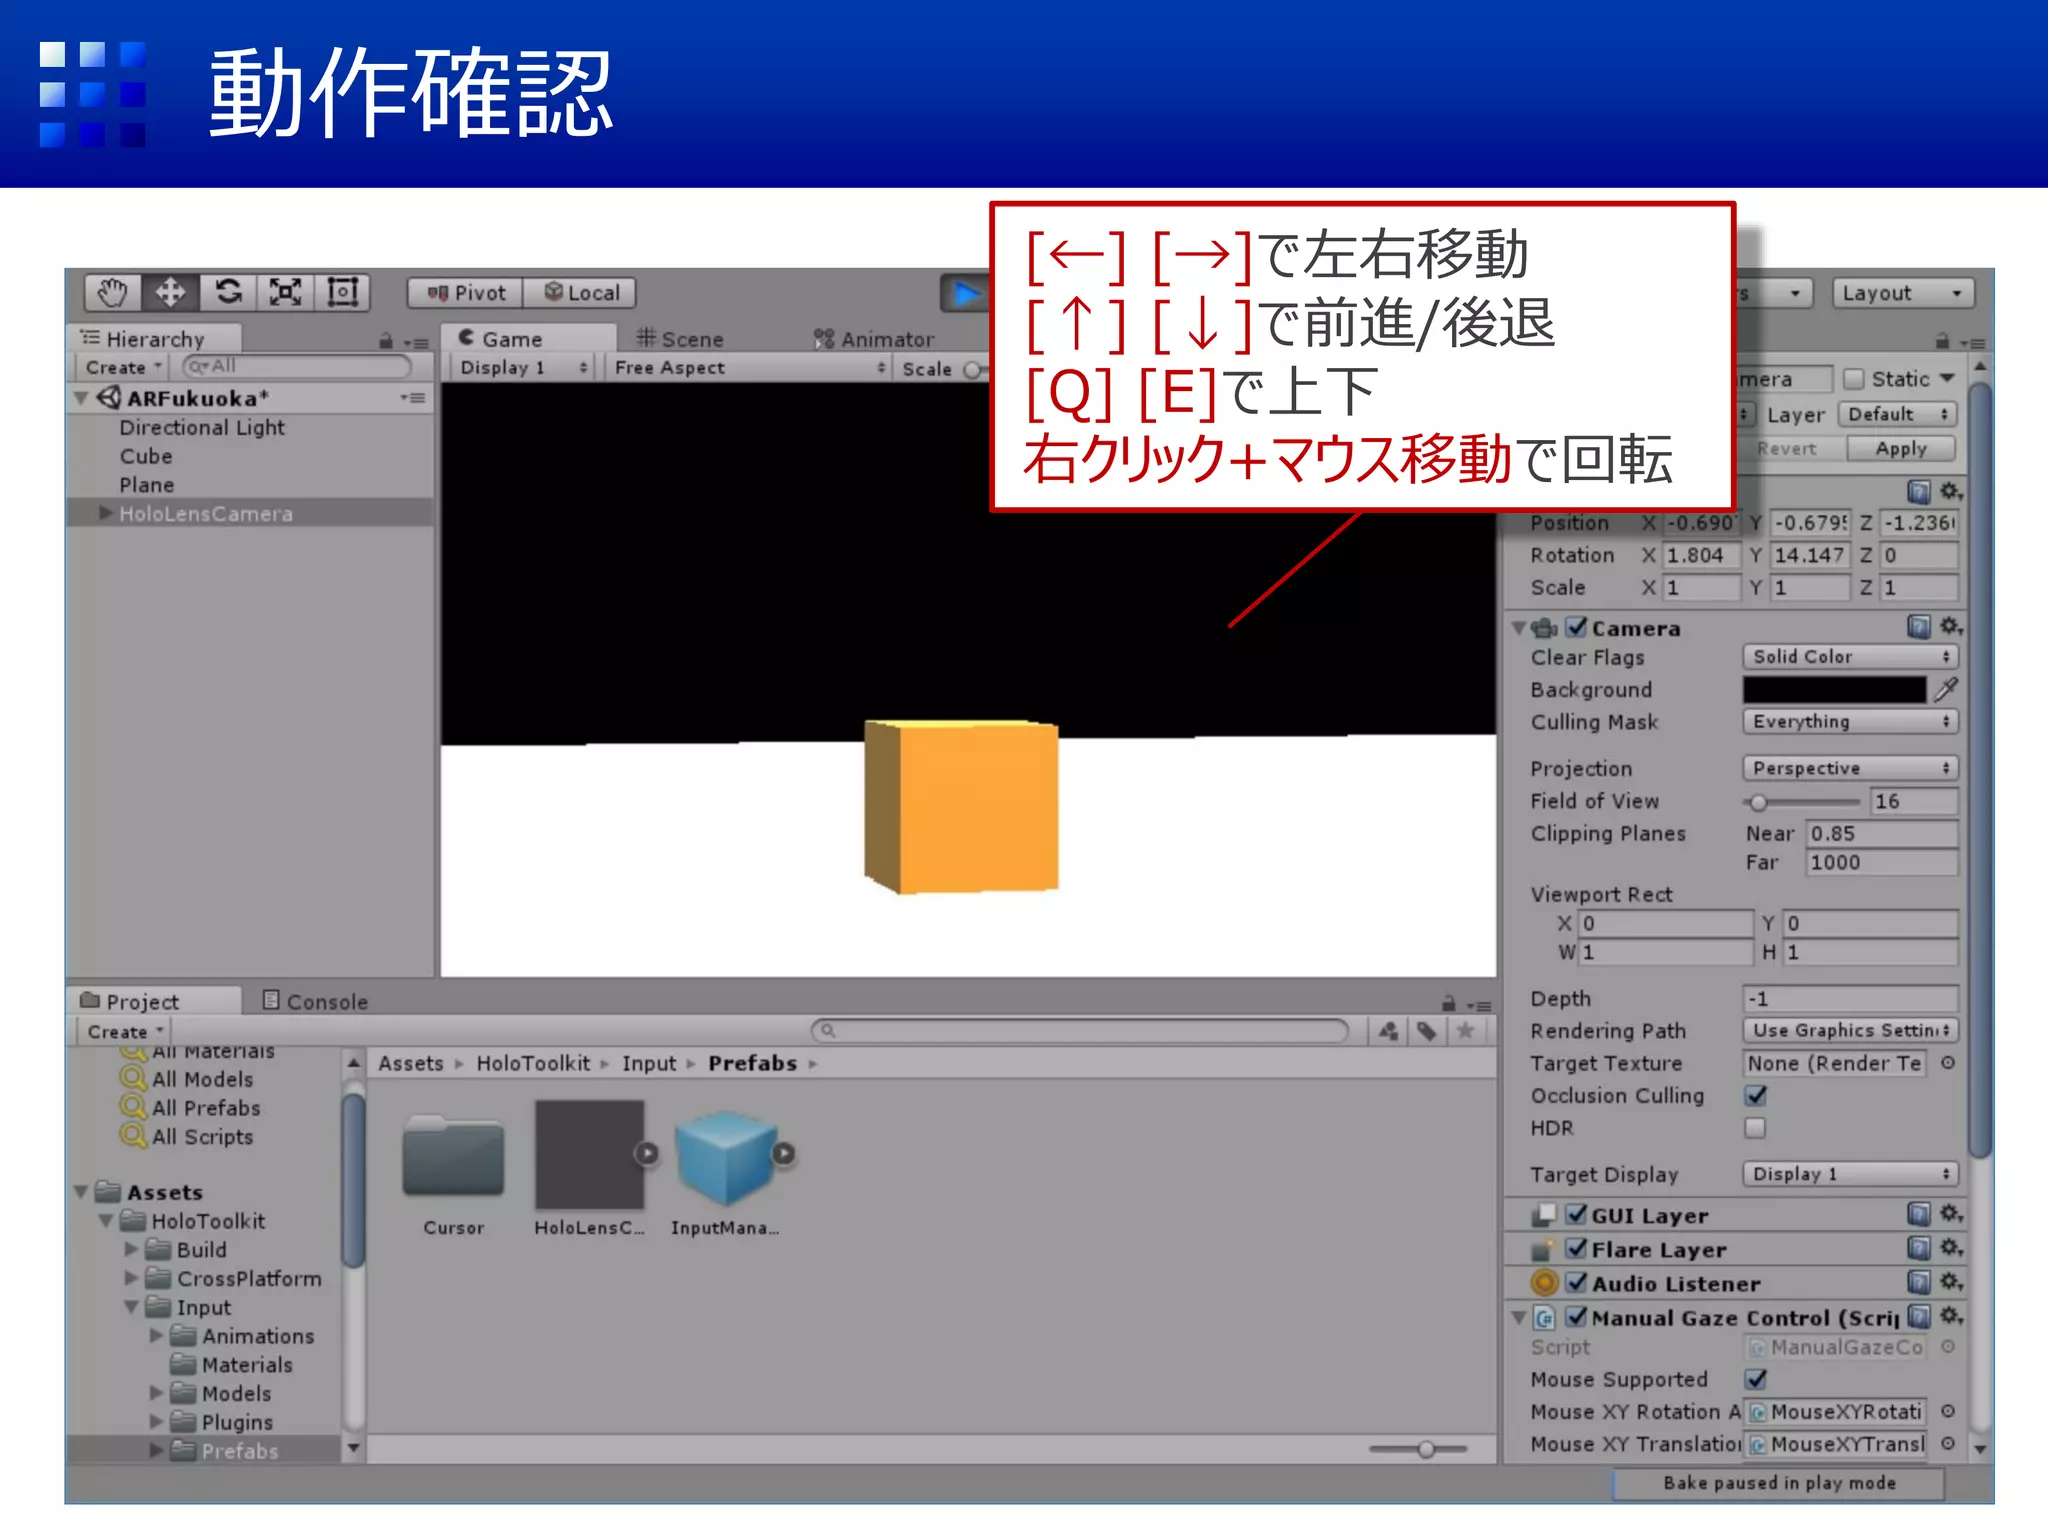Open the Manual Gaze Control settings gear
The width and height of the screenshot is (2048, 1536).
(x=1951, y=1317)
